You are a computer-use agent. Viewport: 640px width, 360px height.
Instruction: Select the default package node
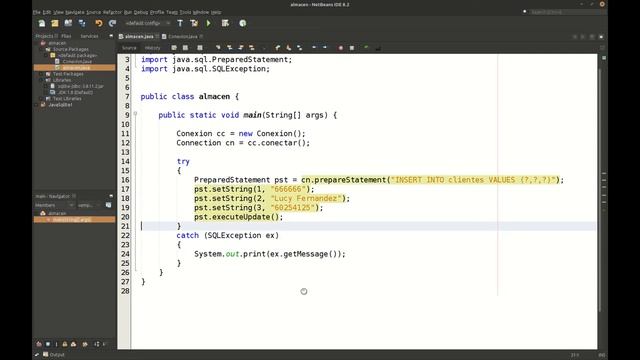pos(77,55)
